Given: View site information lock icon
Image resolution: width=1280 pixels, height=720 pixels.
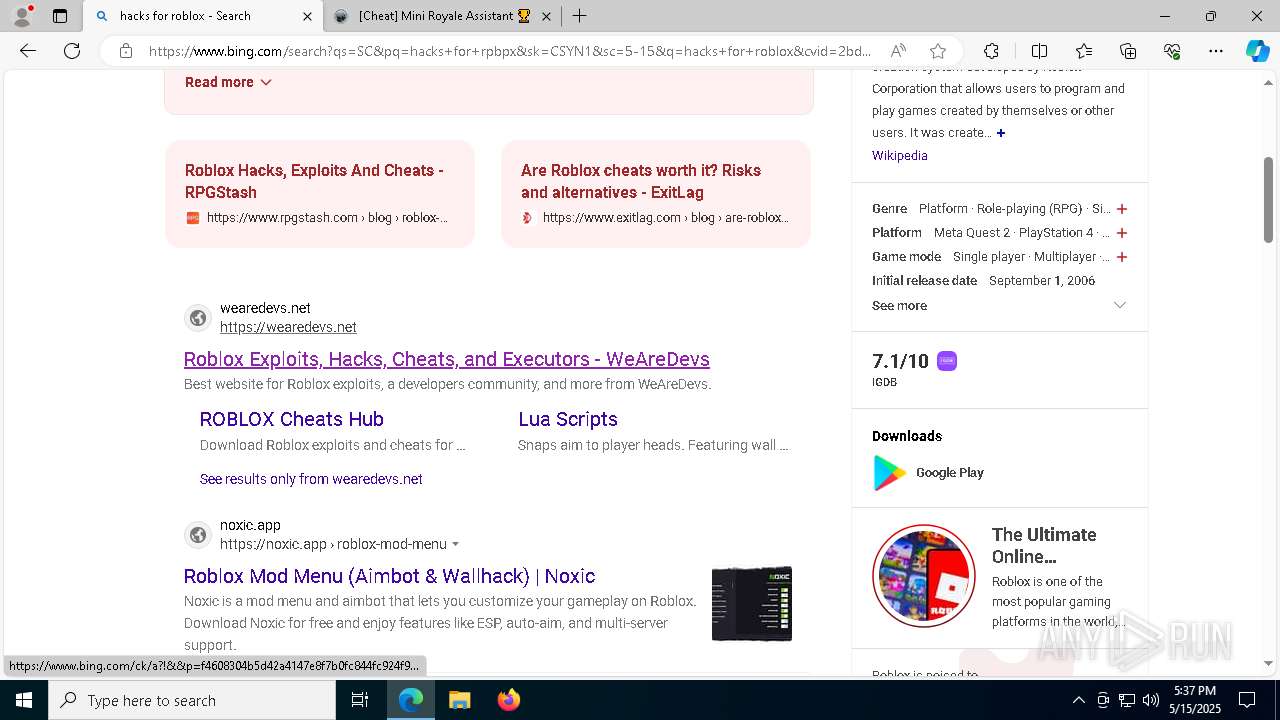Looking at the screenshot, I should click(126, 51).
